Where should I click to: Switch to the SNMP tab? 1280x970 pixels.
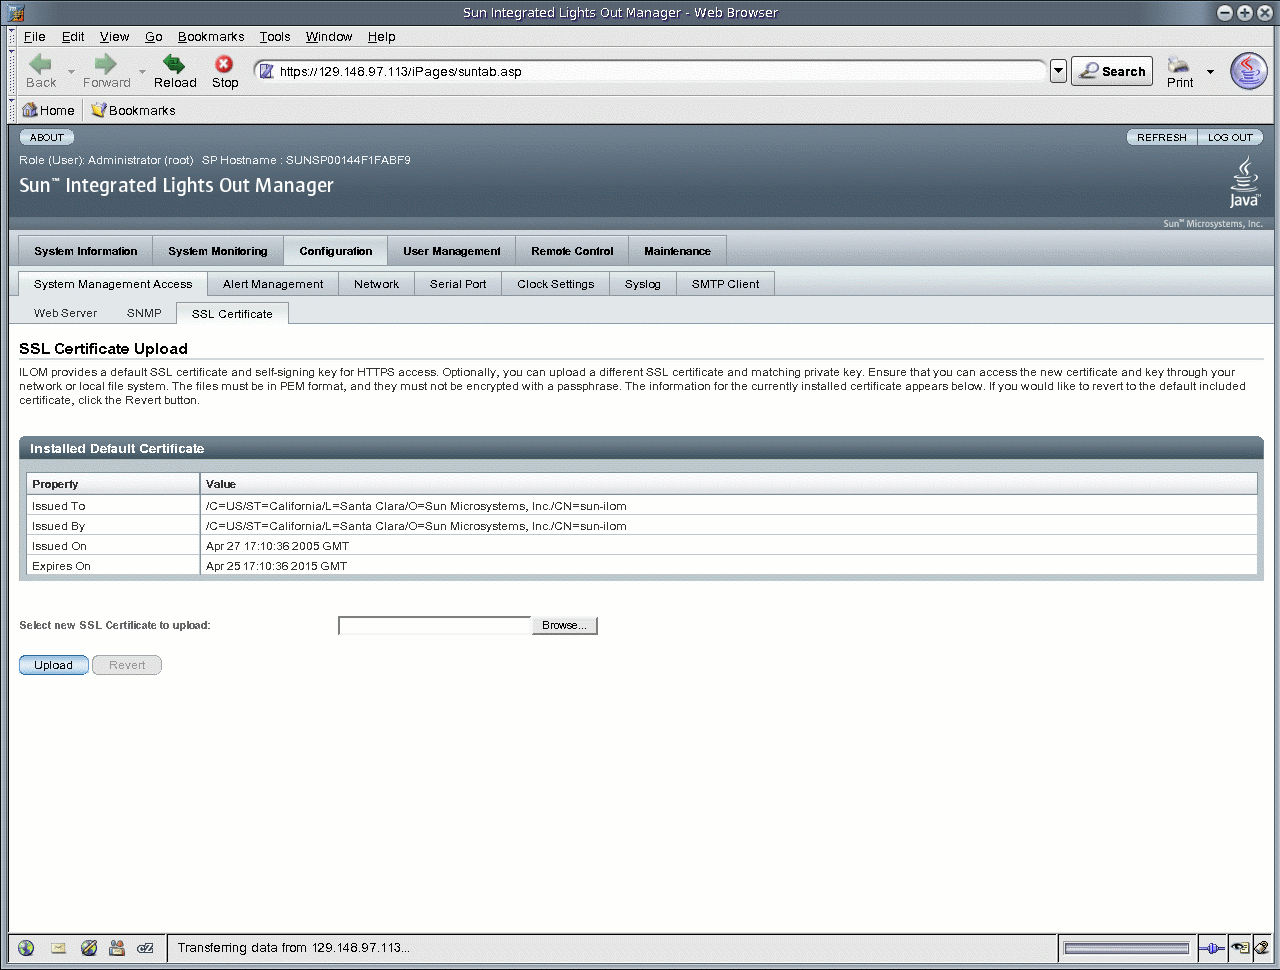point(144,313)
